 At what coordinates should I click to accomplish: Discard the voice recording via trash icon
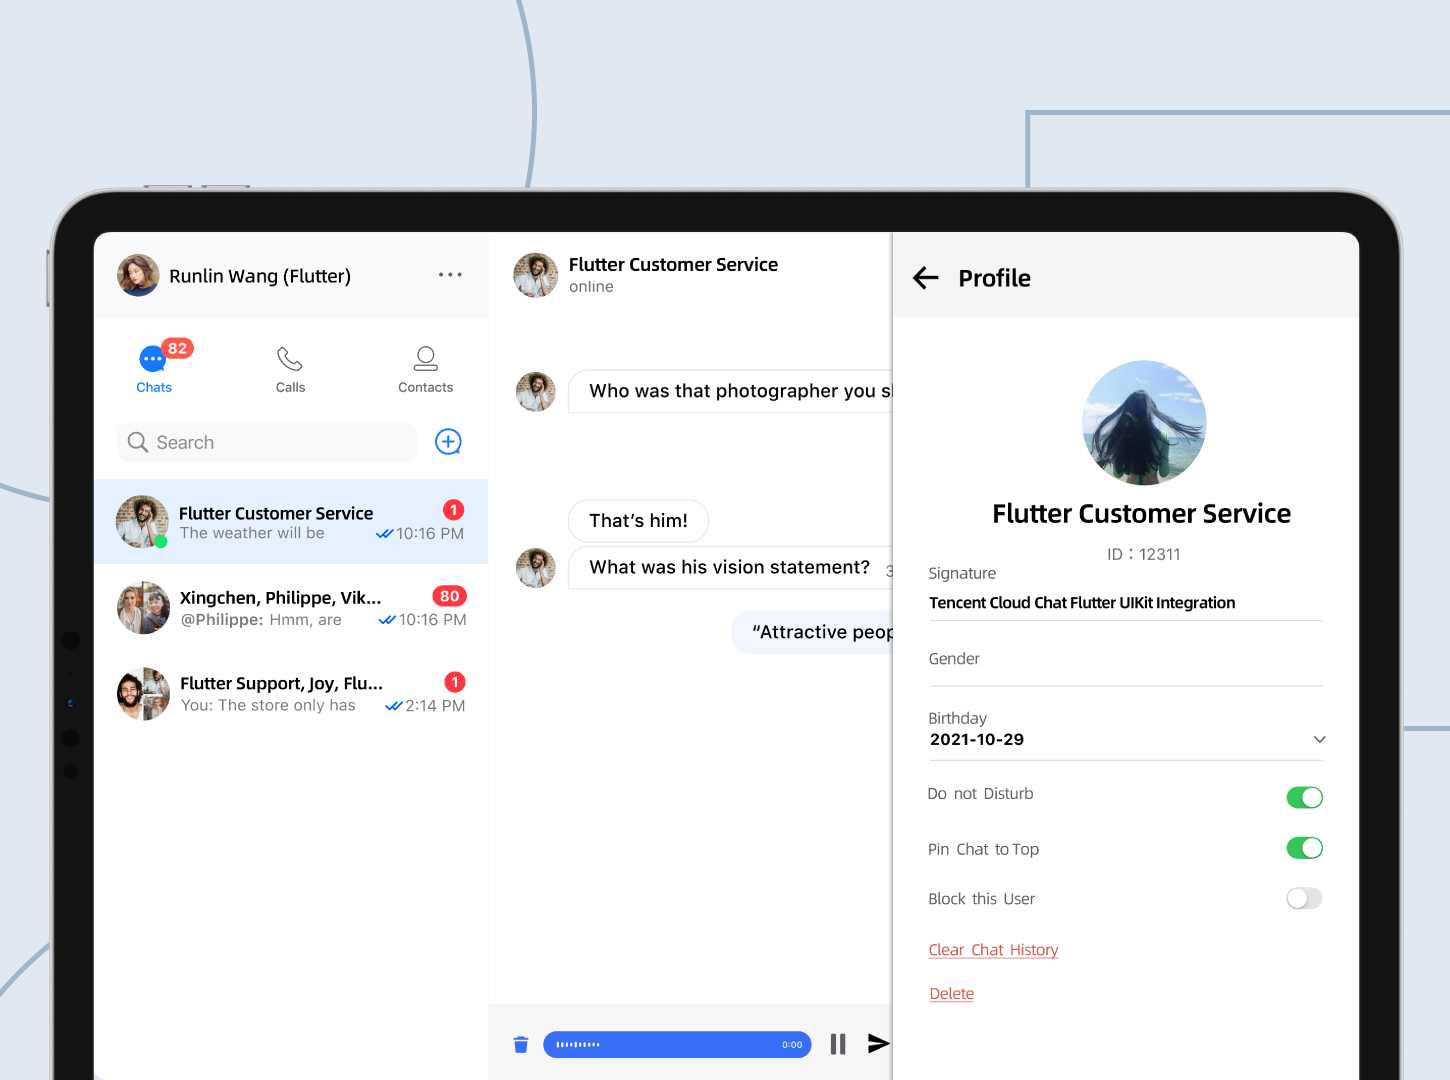pos(520,1043)
